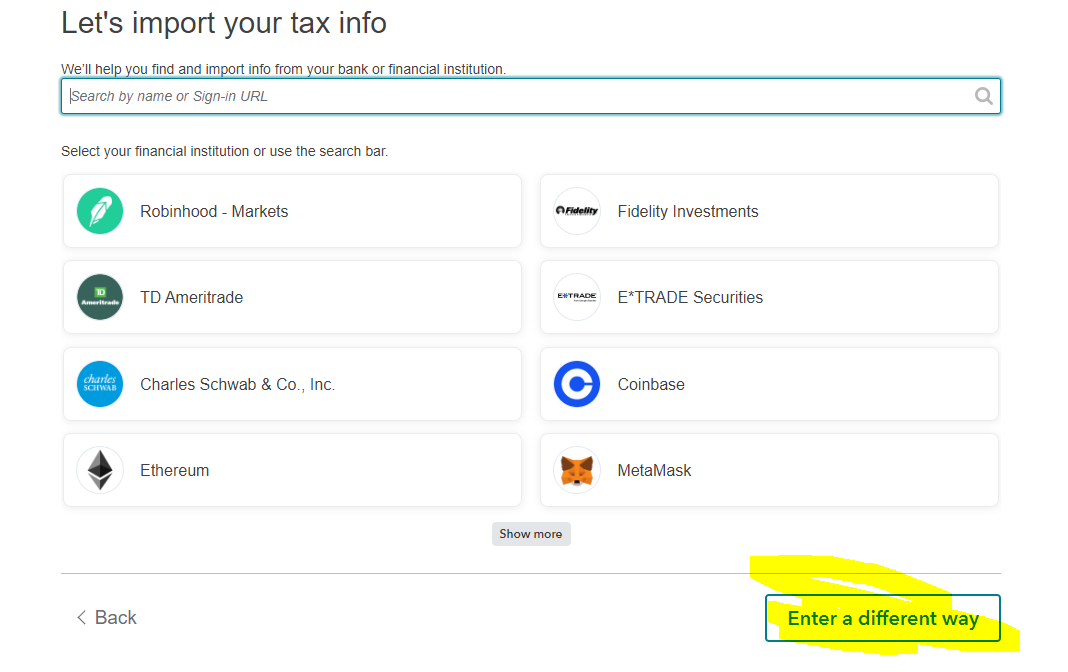Click the Fidelity logo icon
This screenshot has width=1068, height=672.
coord(577,211)
